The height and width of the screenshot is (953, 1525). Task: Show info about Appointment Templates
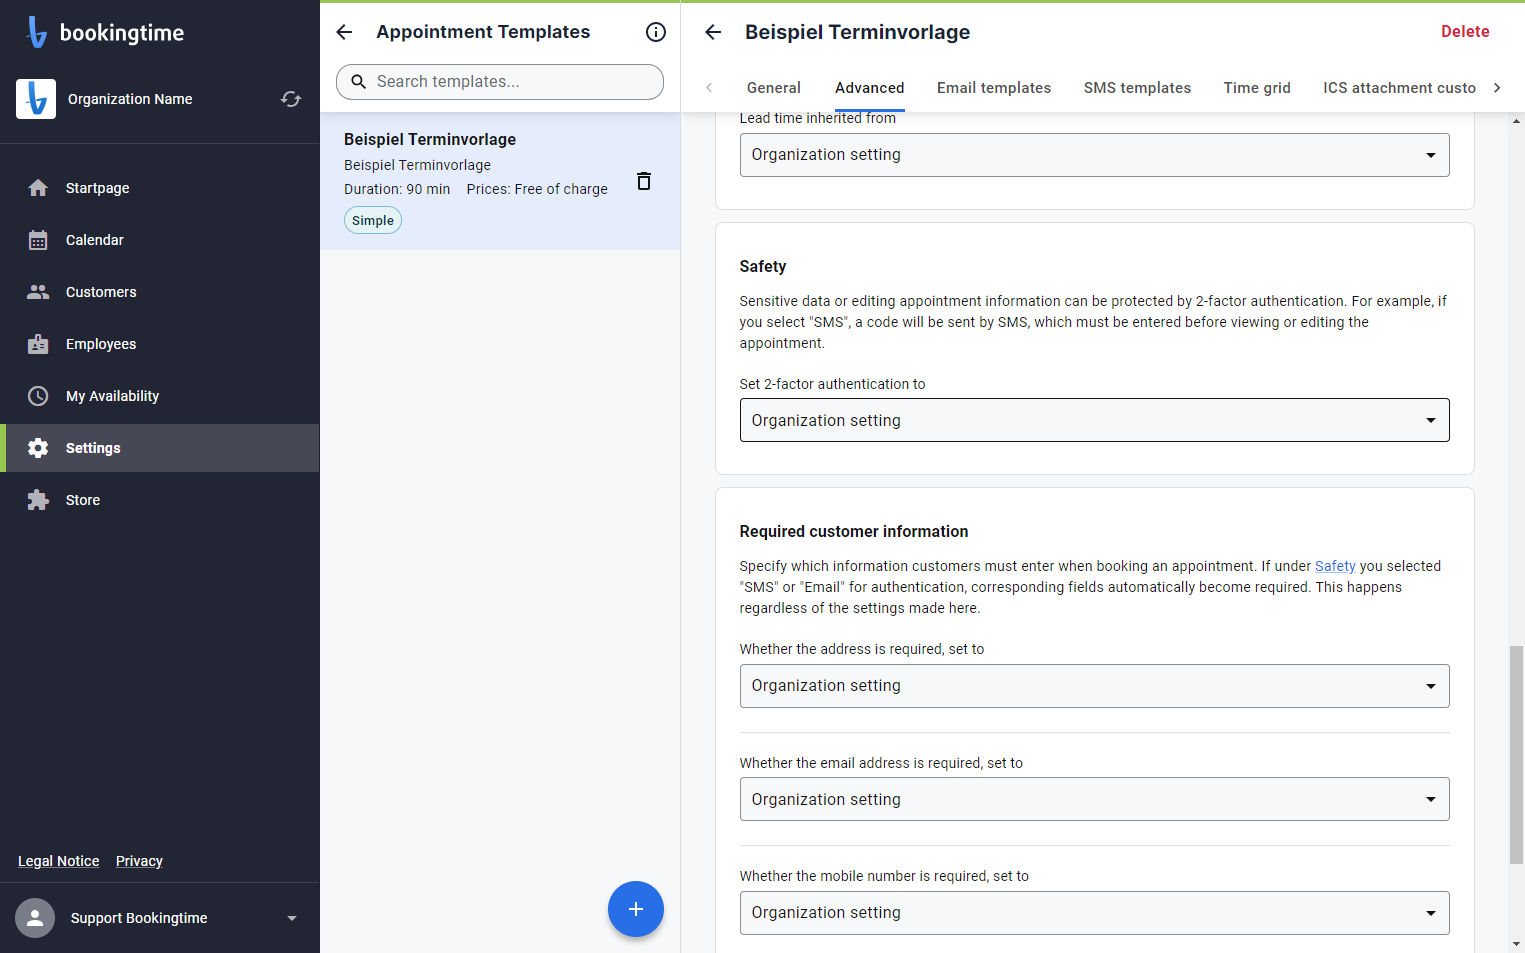pos(656,32)
